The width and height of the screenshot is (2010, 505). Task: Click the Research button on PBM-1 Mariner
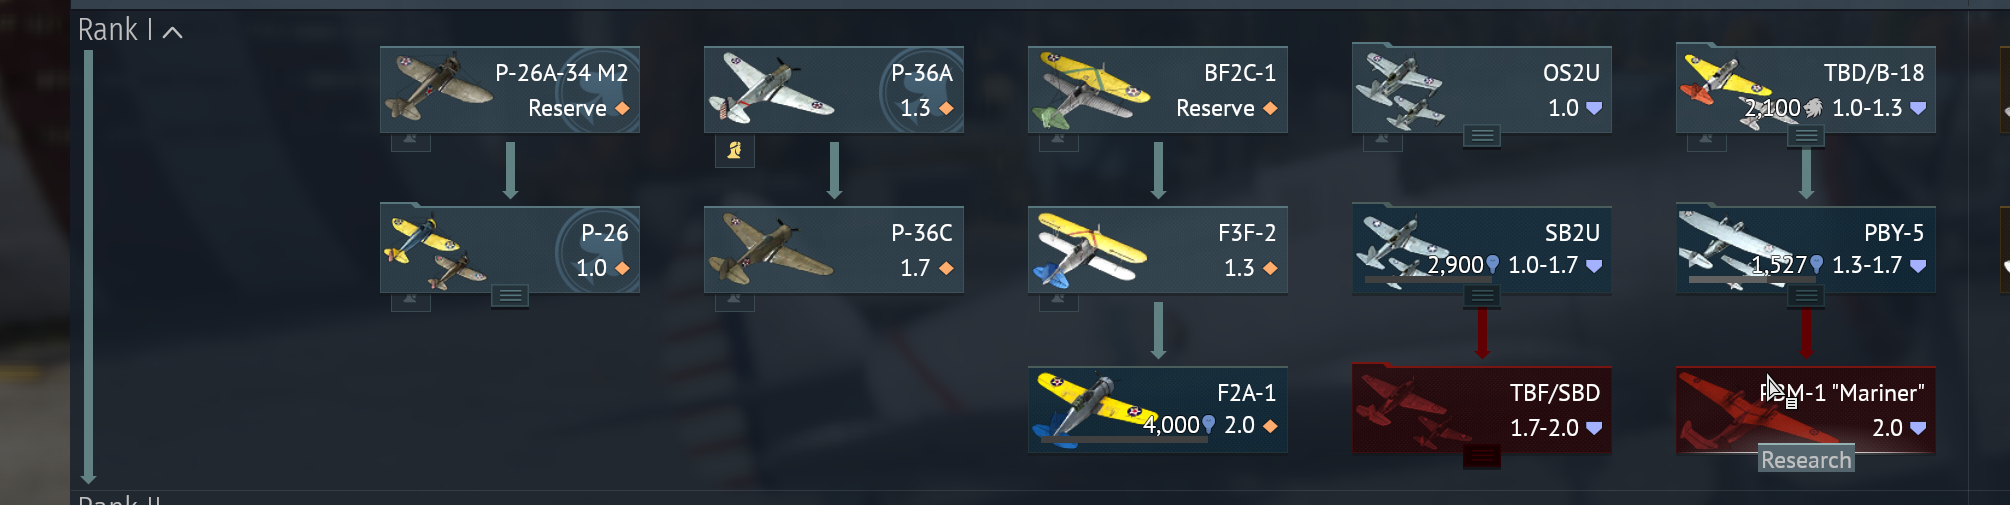pyautogui.click(x=1806, y=460)
